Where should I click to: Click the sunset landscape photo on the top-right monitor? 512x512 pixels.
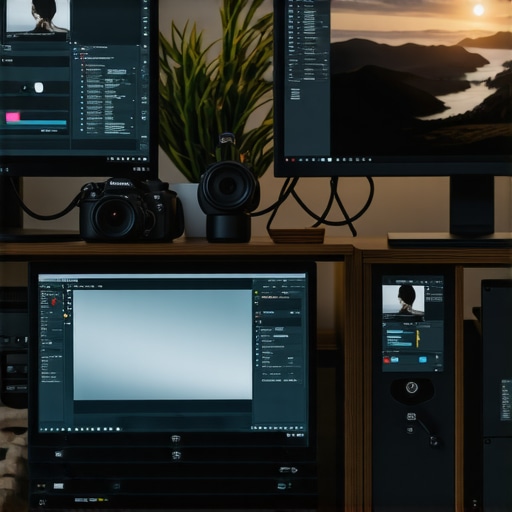[421, 77]
